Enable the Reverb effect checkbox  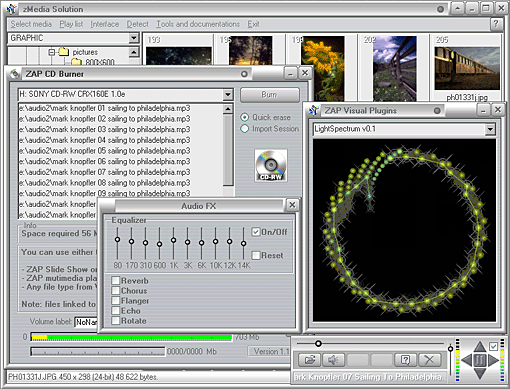[115, 280]
